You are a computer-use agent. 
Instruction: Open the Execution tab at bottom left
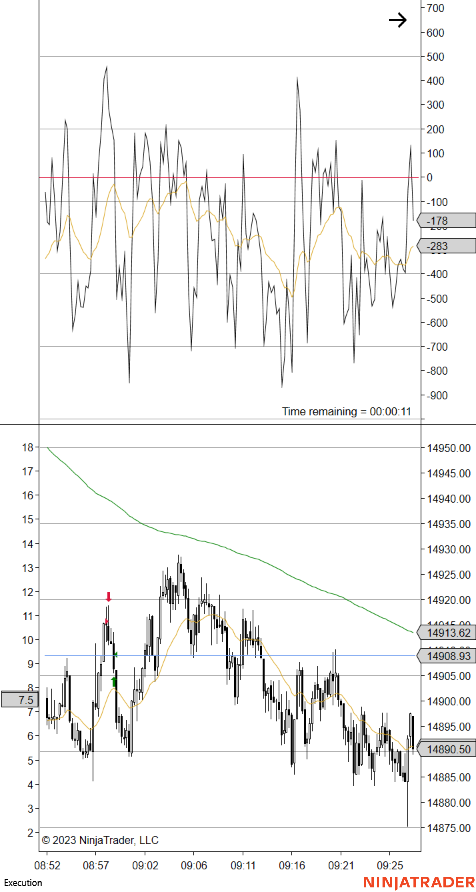coord(23,882)
